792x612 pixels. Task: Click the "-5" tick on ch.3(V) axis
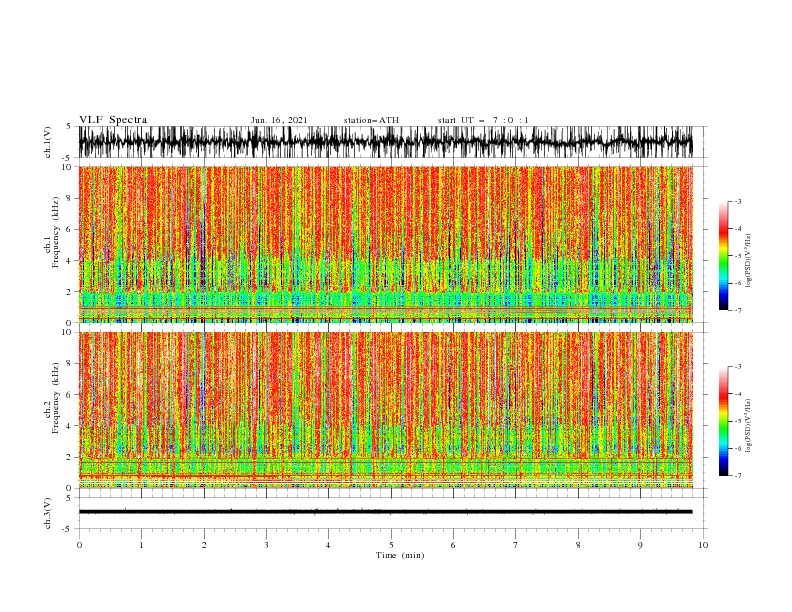(67, 529)
